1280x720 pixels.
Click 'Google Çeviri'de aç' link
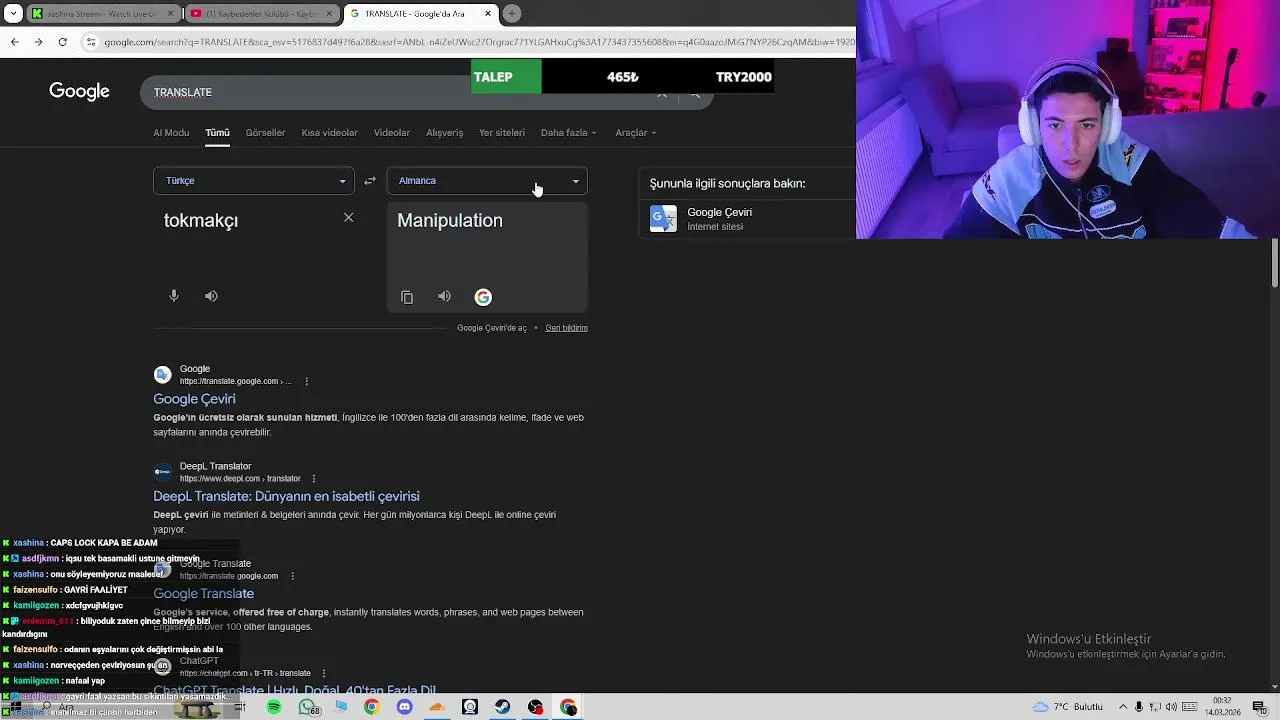492,328
